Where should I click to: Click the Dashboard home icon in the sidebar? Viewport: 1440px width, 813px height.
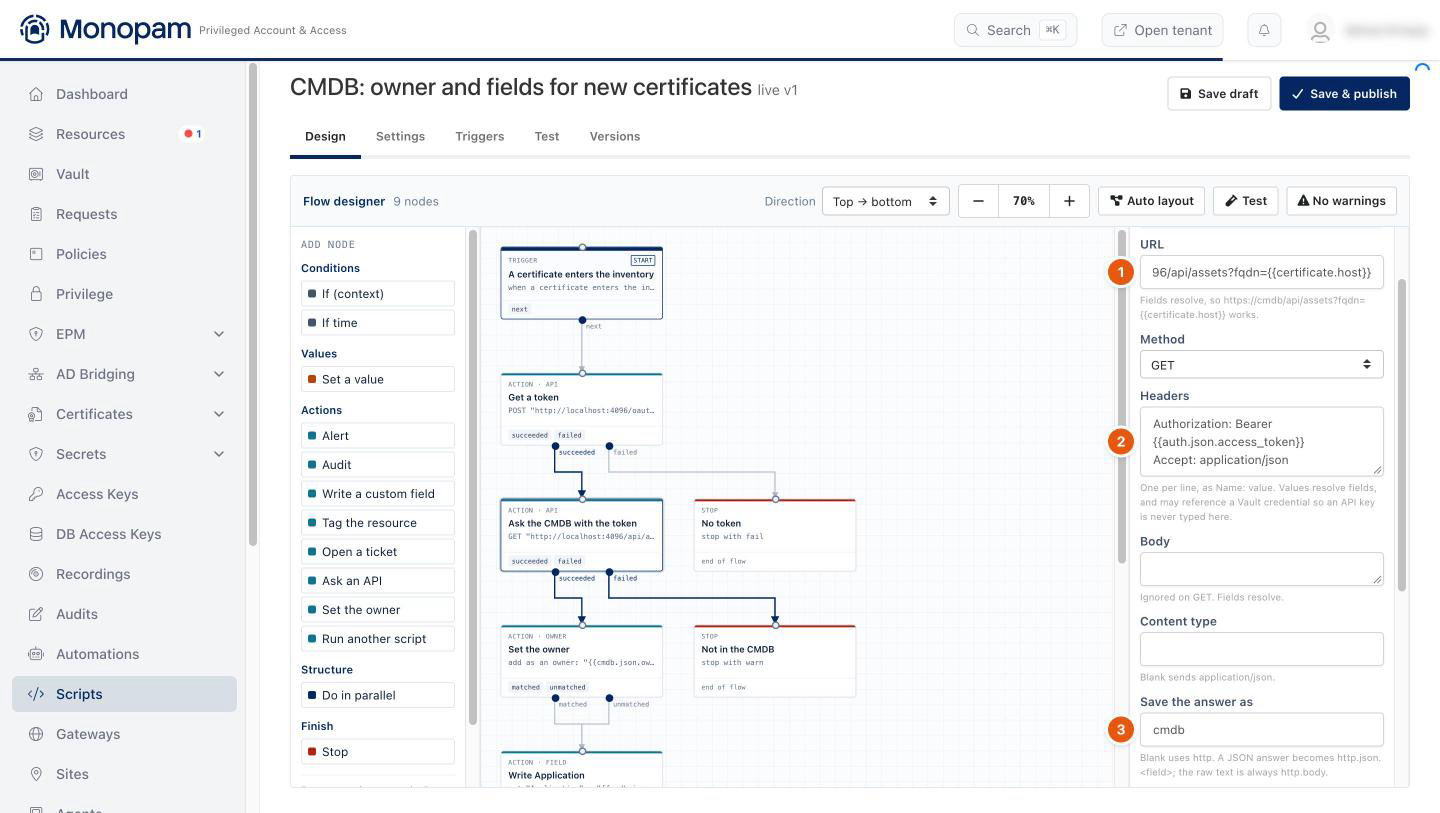click(36, 94)
